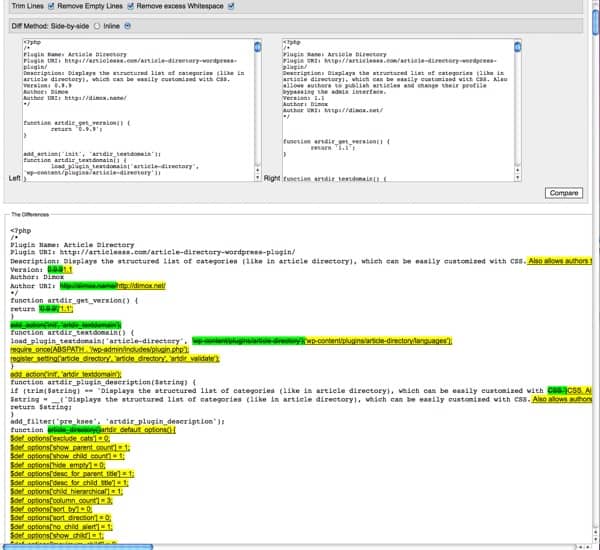Screen dimensions: 600x550
Task: Disable Remove excess Whitespace checkbox
Action: click(231, 6)
